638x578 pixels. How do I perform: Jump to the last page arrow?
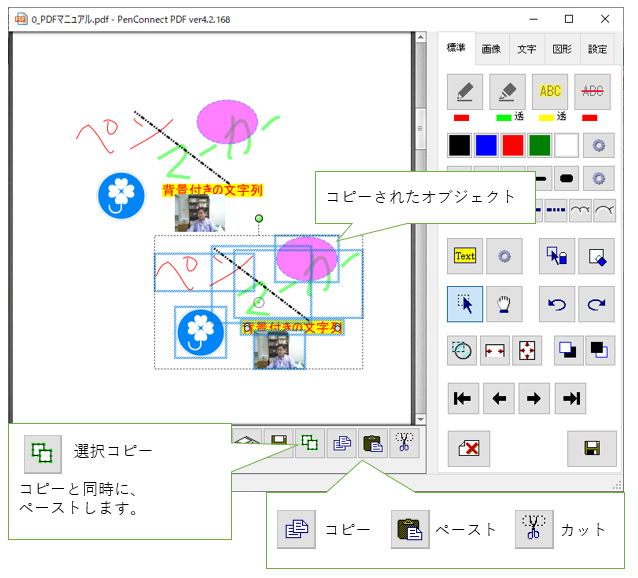(x=572, y=398)
